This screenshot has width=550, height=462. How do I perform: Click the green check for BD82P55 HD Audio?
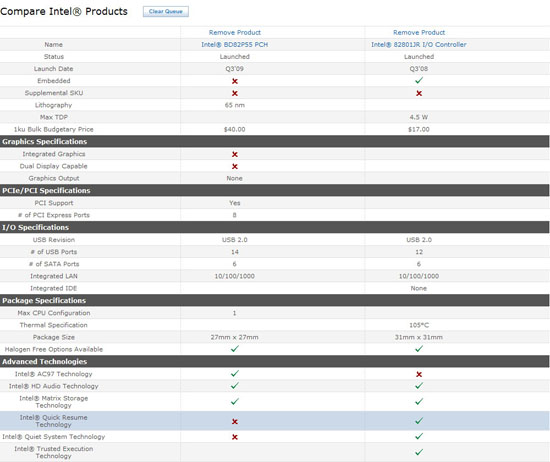coord(235,386)
